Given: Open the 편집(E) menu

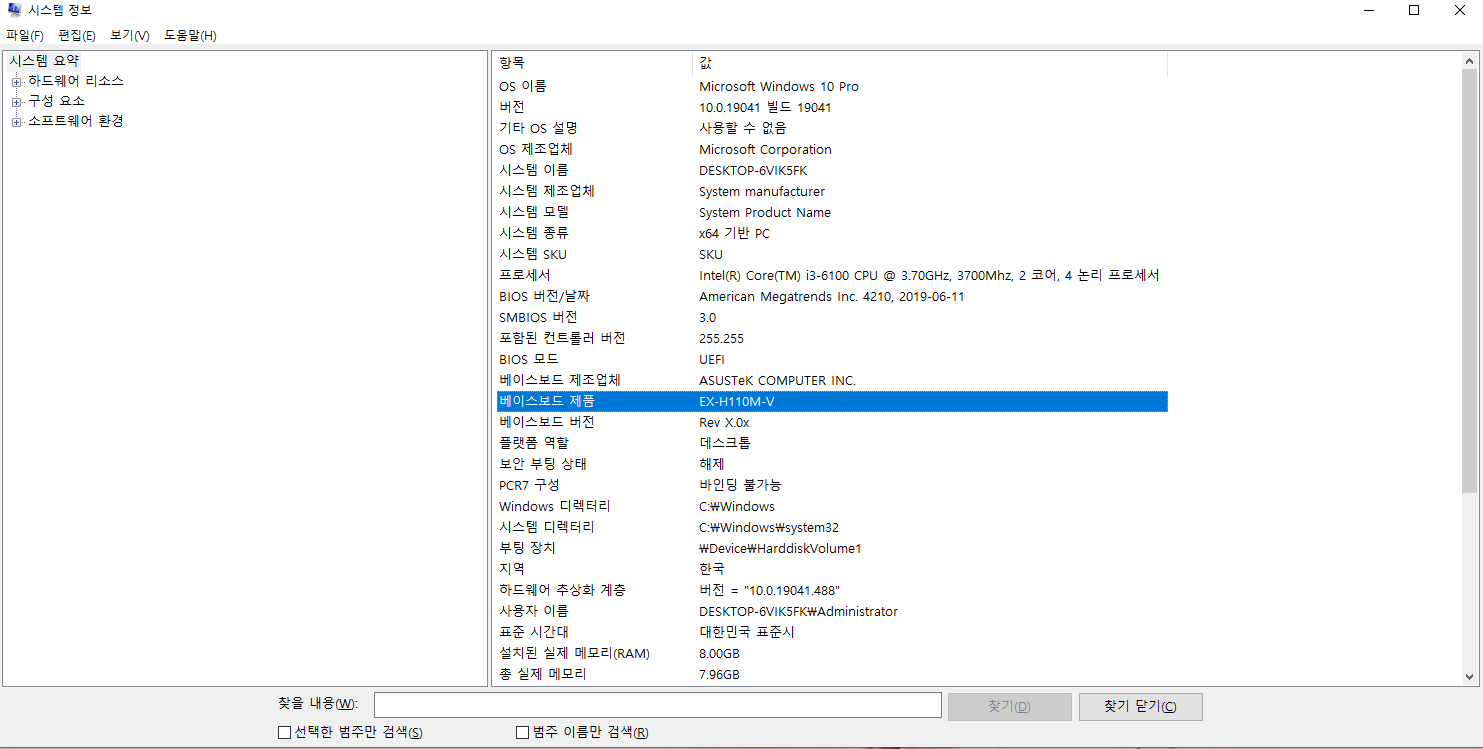Looking at the screenshot, I should pyautogui.click(x=77, y=35).
